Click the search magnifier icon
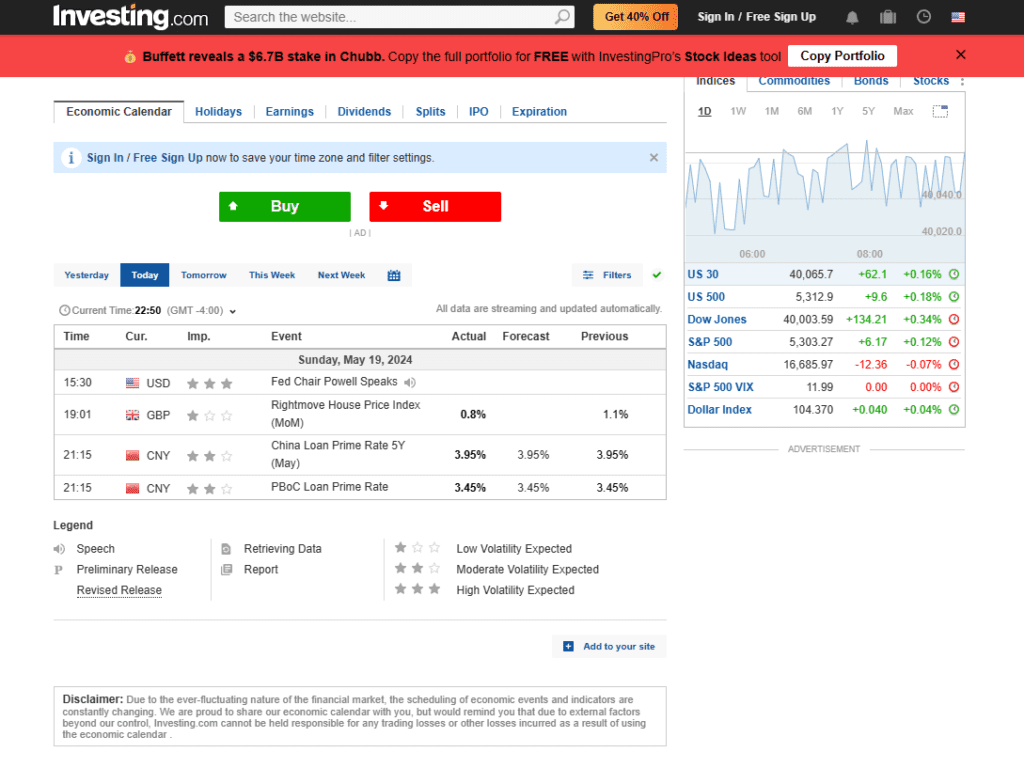The width and height of the screenshot is (1024, 768). point(562,17)
